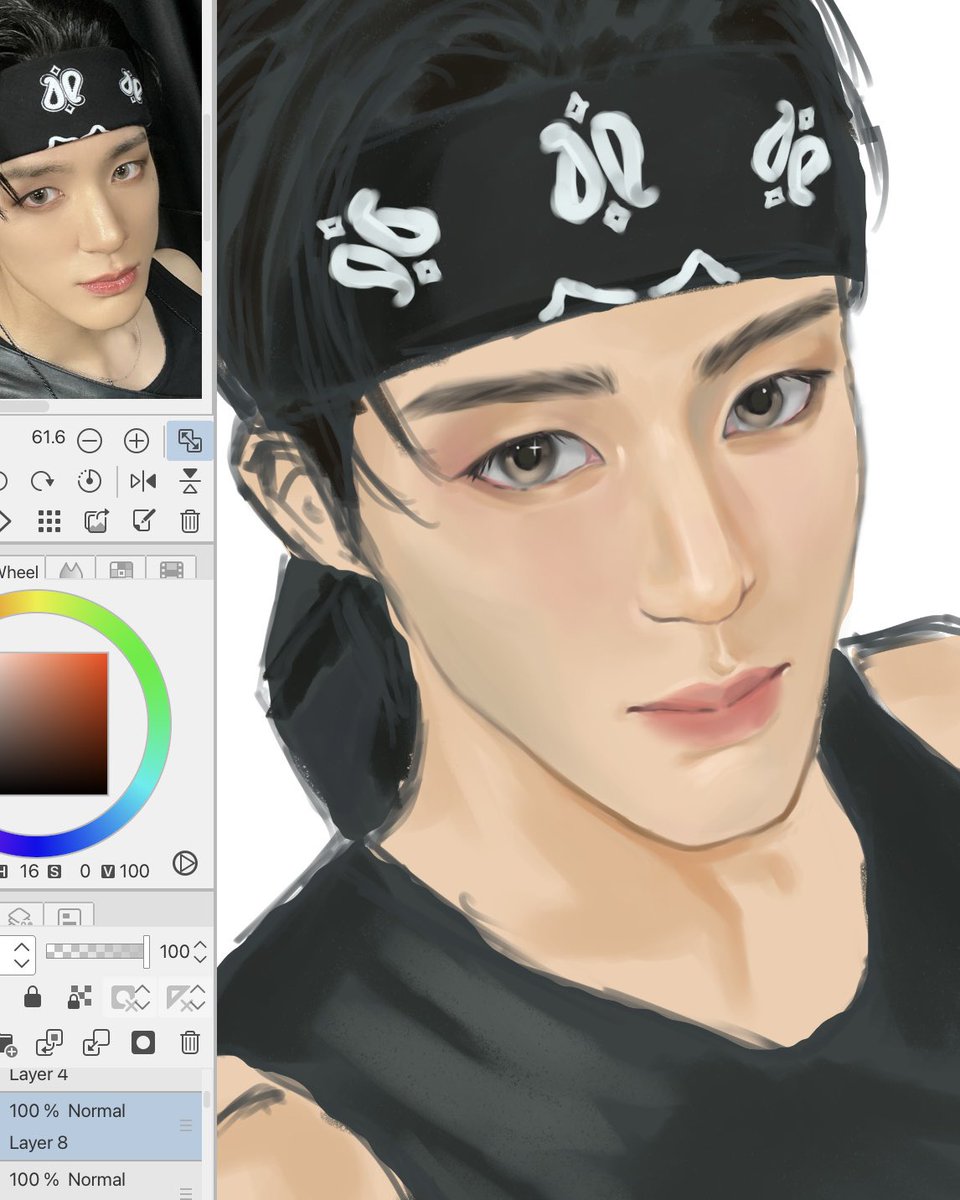Grab the Layer 8 drag handle
The height and width of the screenshot is (1200, 960).
point(185,1126)
